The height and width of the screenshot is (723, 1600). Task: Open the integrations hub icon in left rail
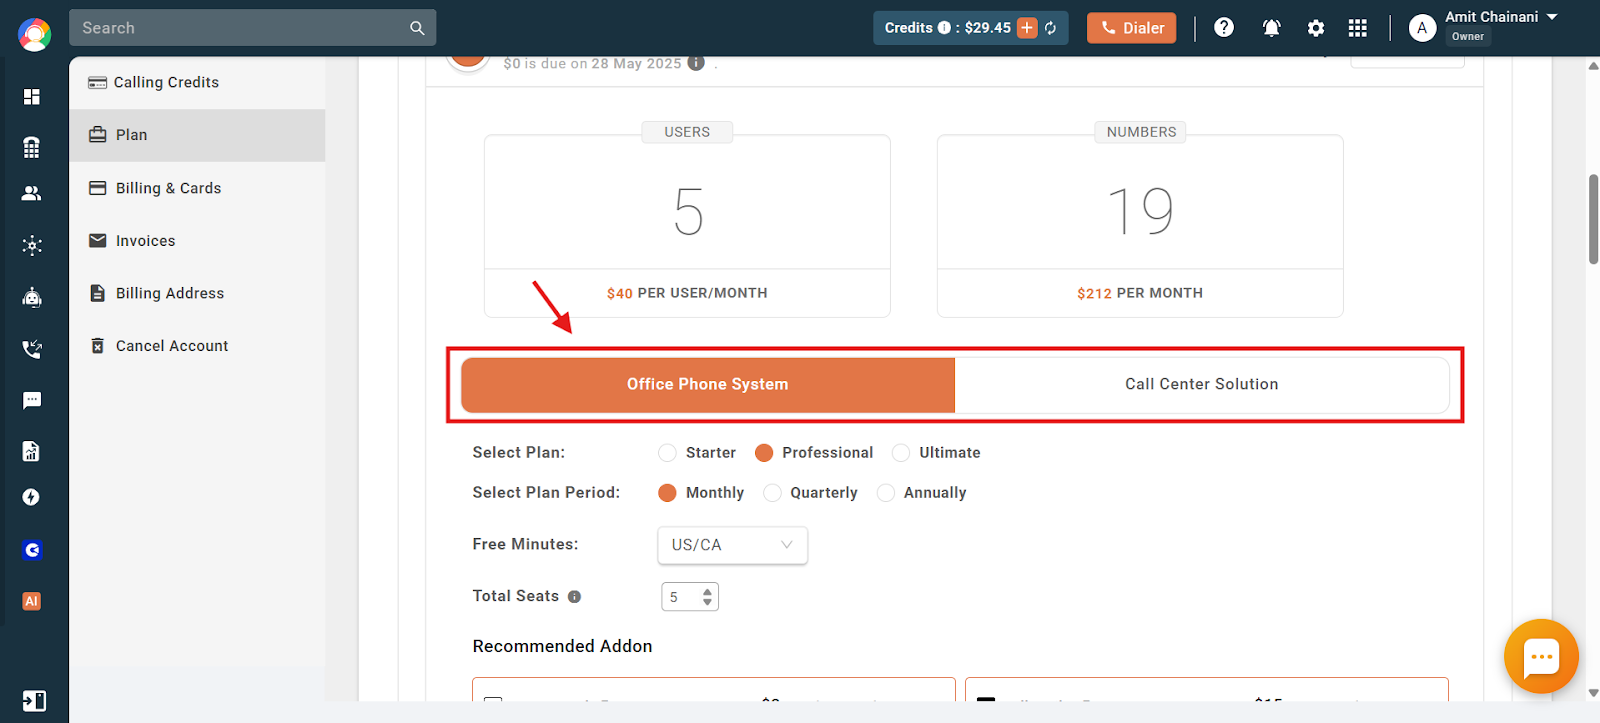32,245
